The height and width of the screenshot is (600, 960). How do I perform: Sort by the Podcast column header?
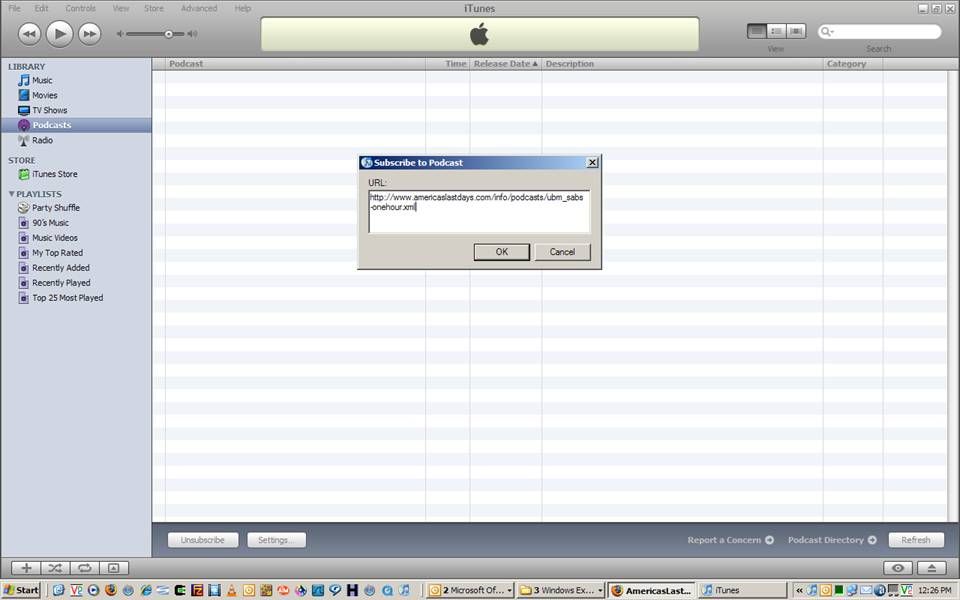point(295,64)
